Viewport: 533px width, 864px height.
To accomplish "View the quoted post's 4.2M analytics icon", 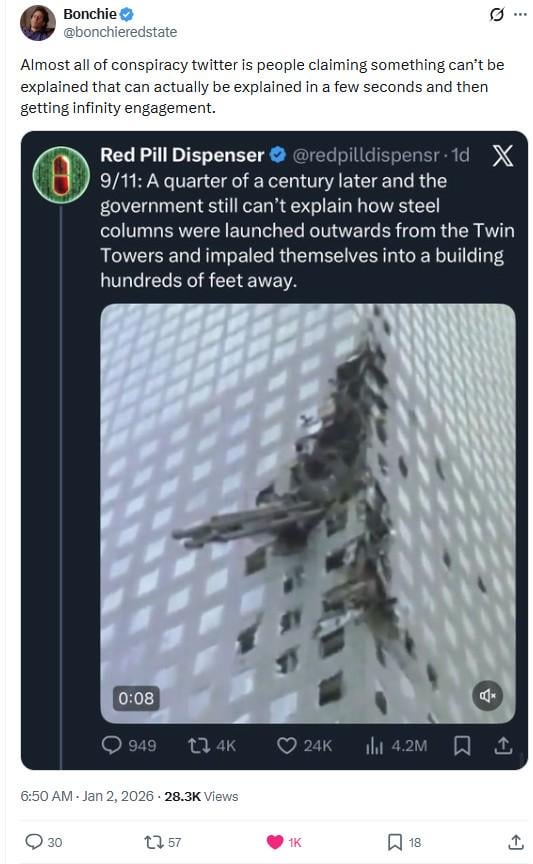I will [x=374, y=746].
